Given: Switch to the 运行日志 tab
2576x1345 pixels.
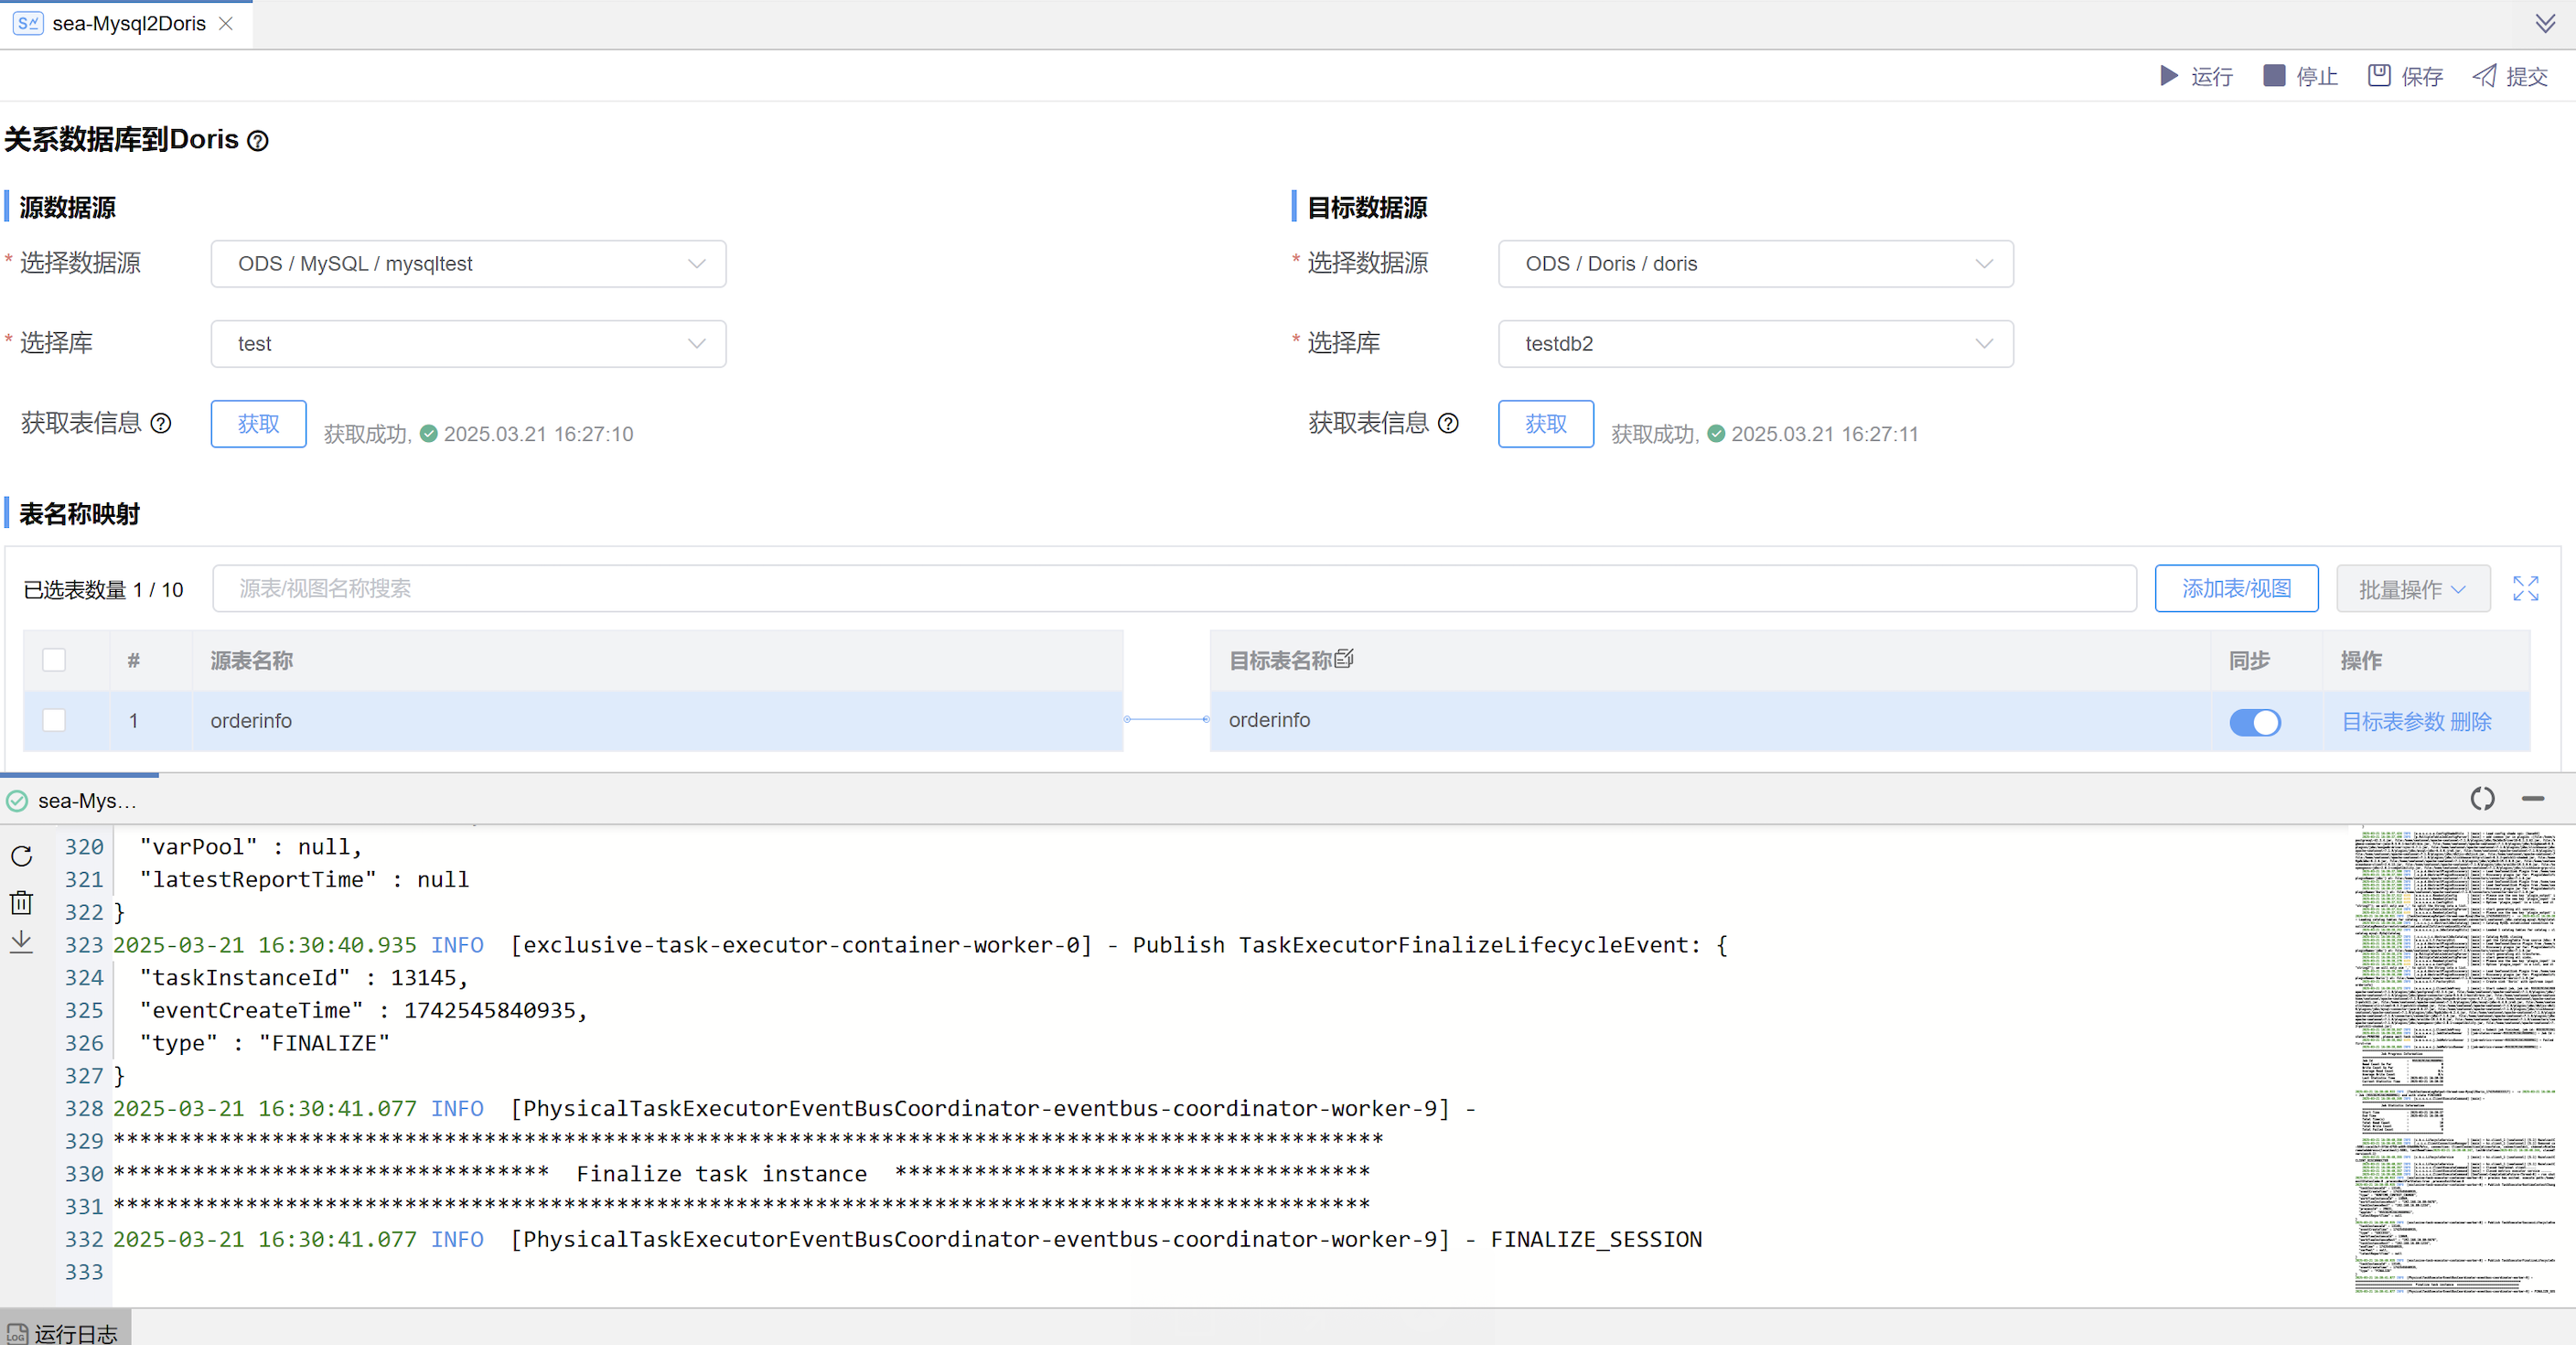Looking at the screenshot, I should [65, 1331].
